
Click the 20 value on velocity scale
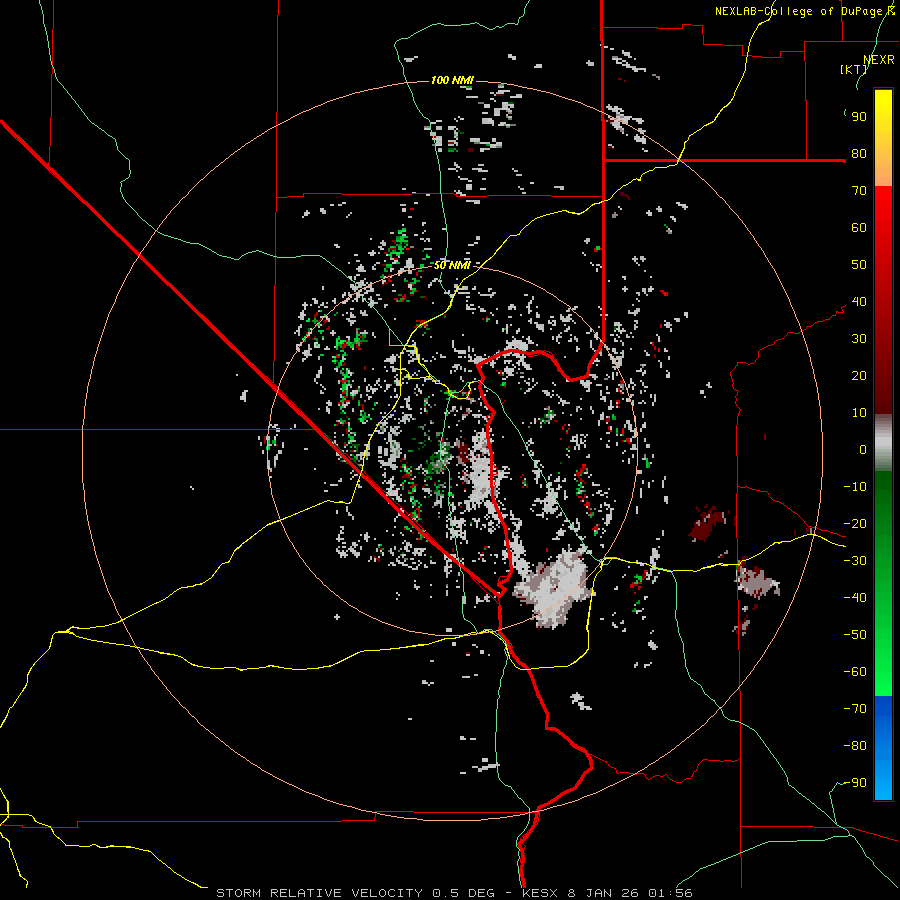point(859,376)
